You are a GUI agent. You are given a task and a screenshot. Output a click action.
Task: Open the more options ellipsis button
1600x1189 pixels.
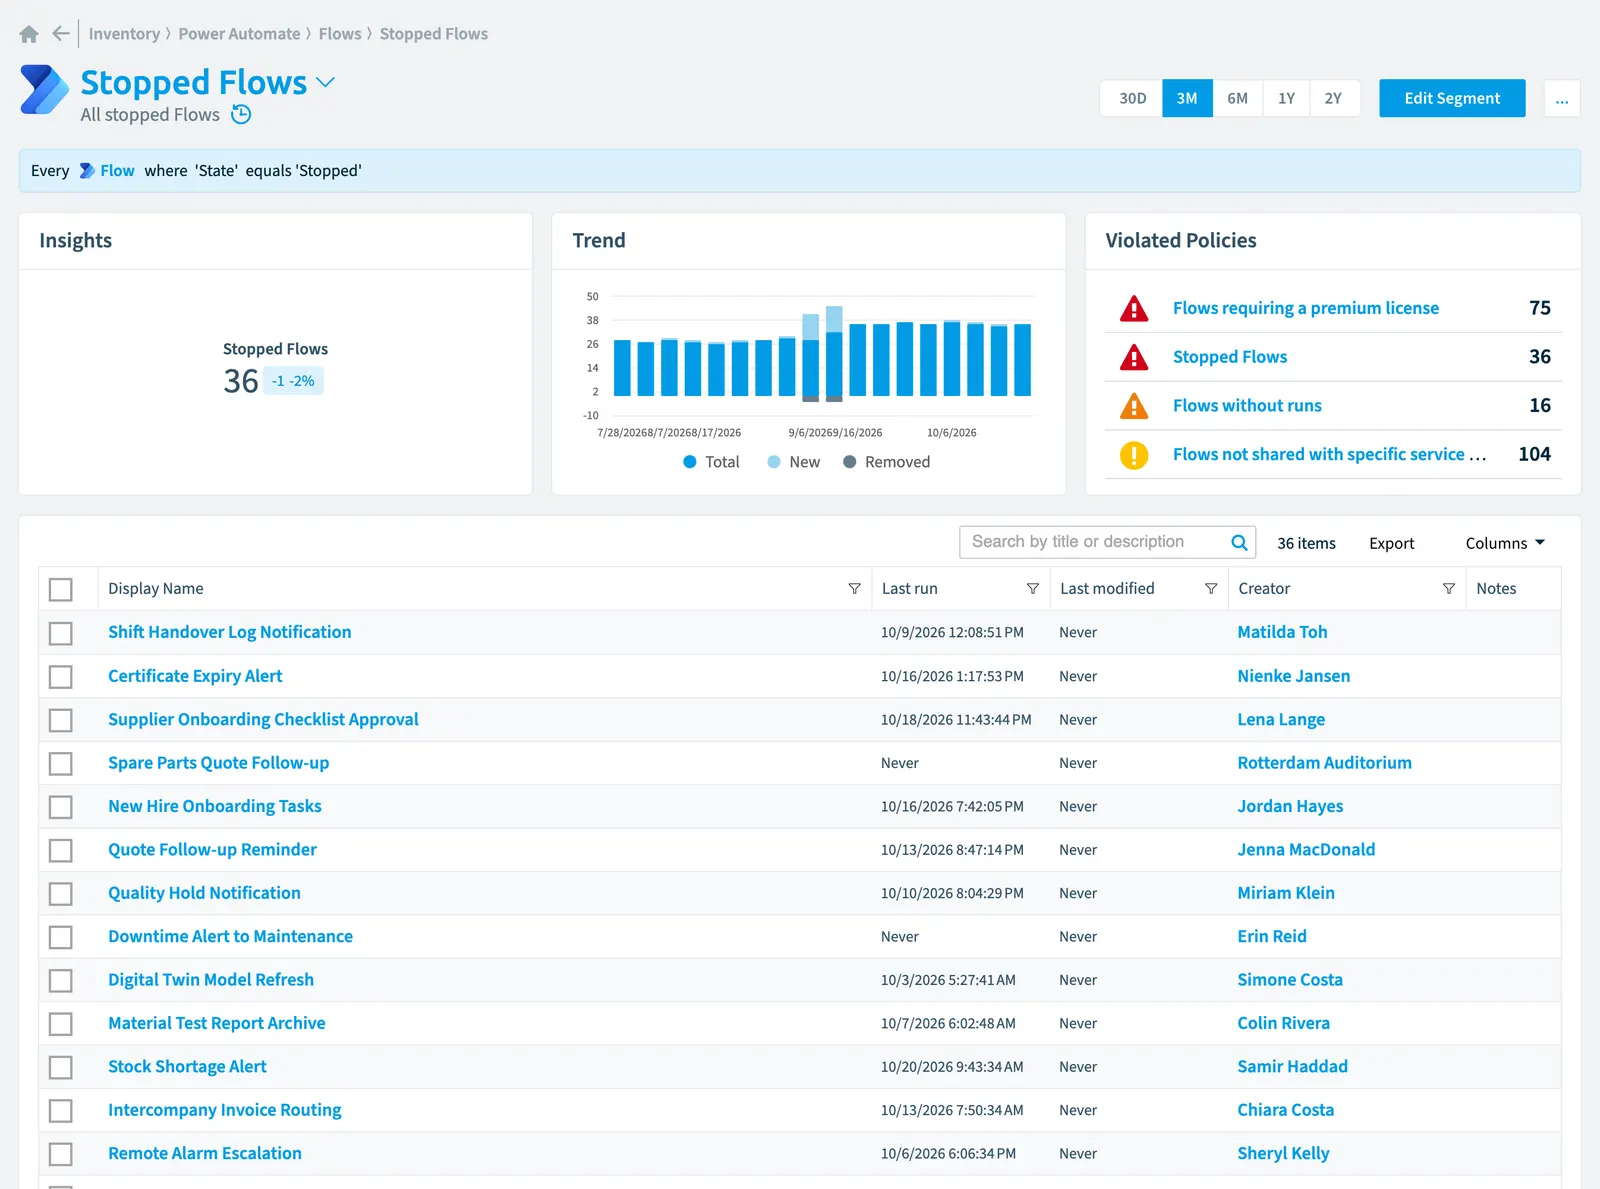point(1562,99)
